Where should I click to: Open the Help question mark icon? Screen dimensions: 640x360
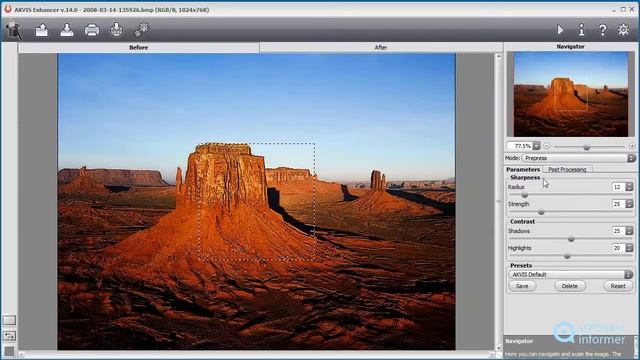(602, 30)
